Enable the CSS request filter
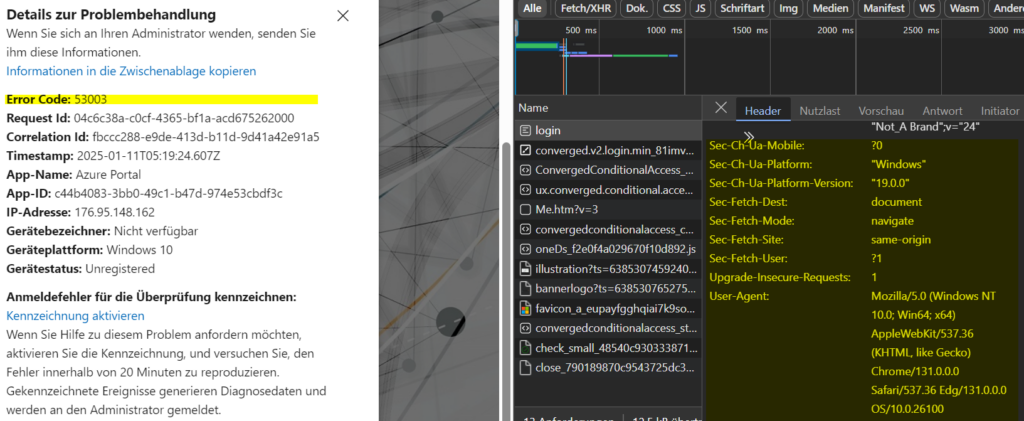 671,9
